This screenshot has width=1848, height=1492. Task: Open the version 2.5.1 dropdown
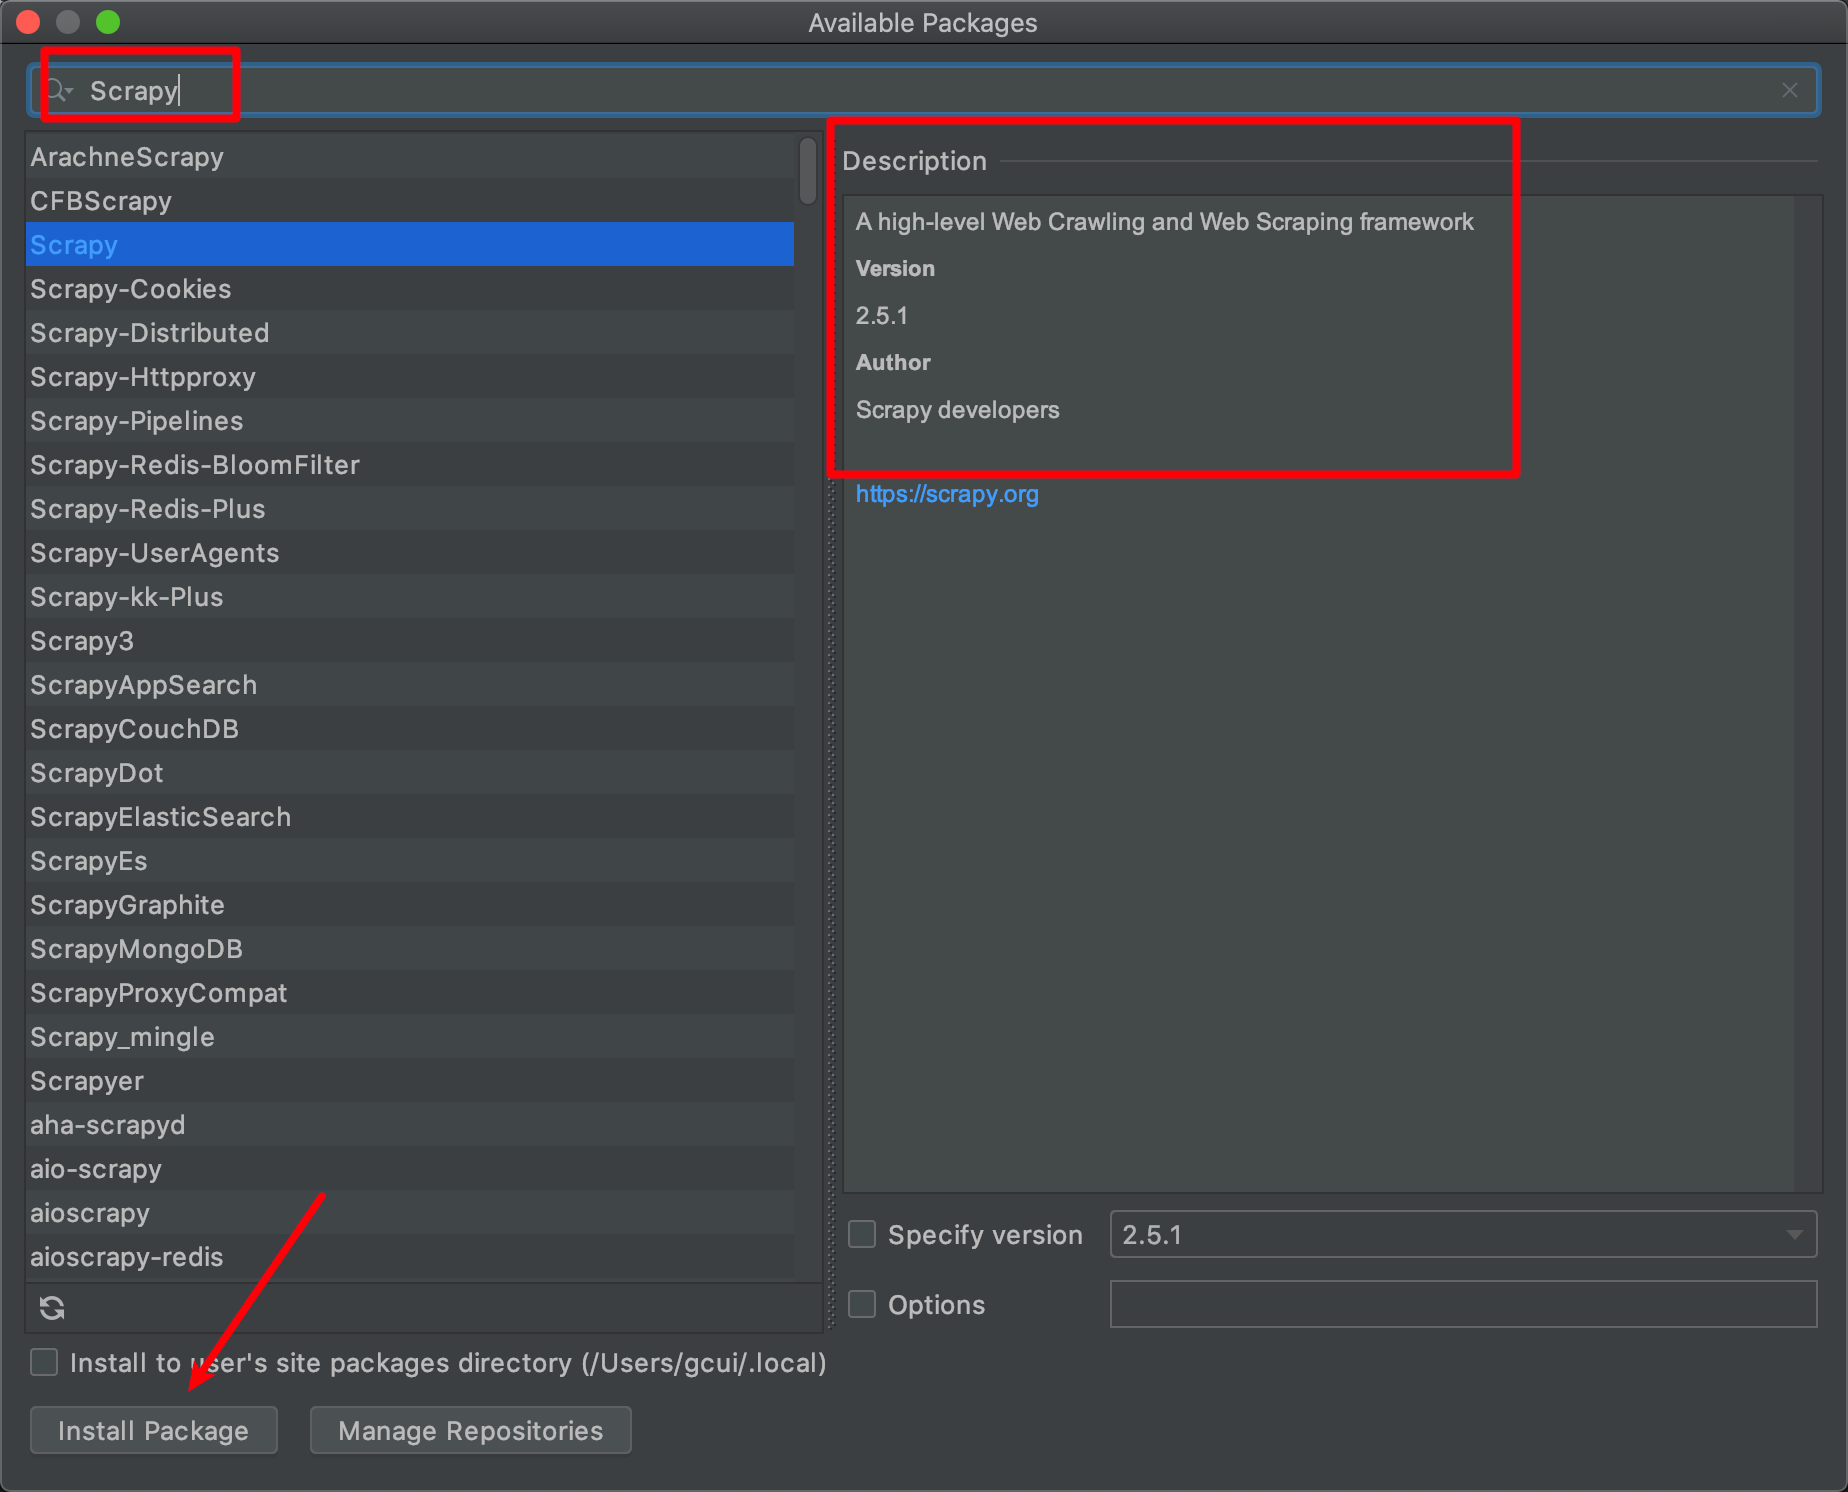pos(1463,1234)
